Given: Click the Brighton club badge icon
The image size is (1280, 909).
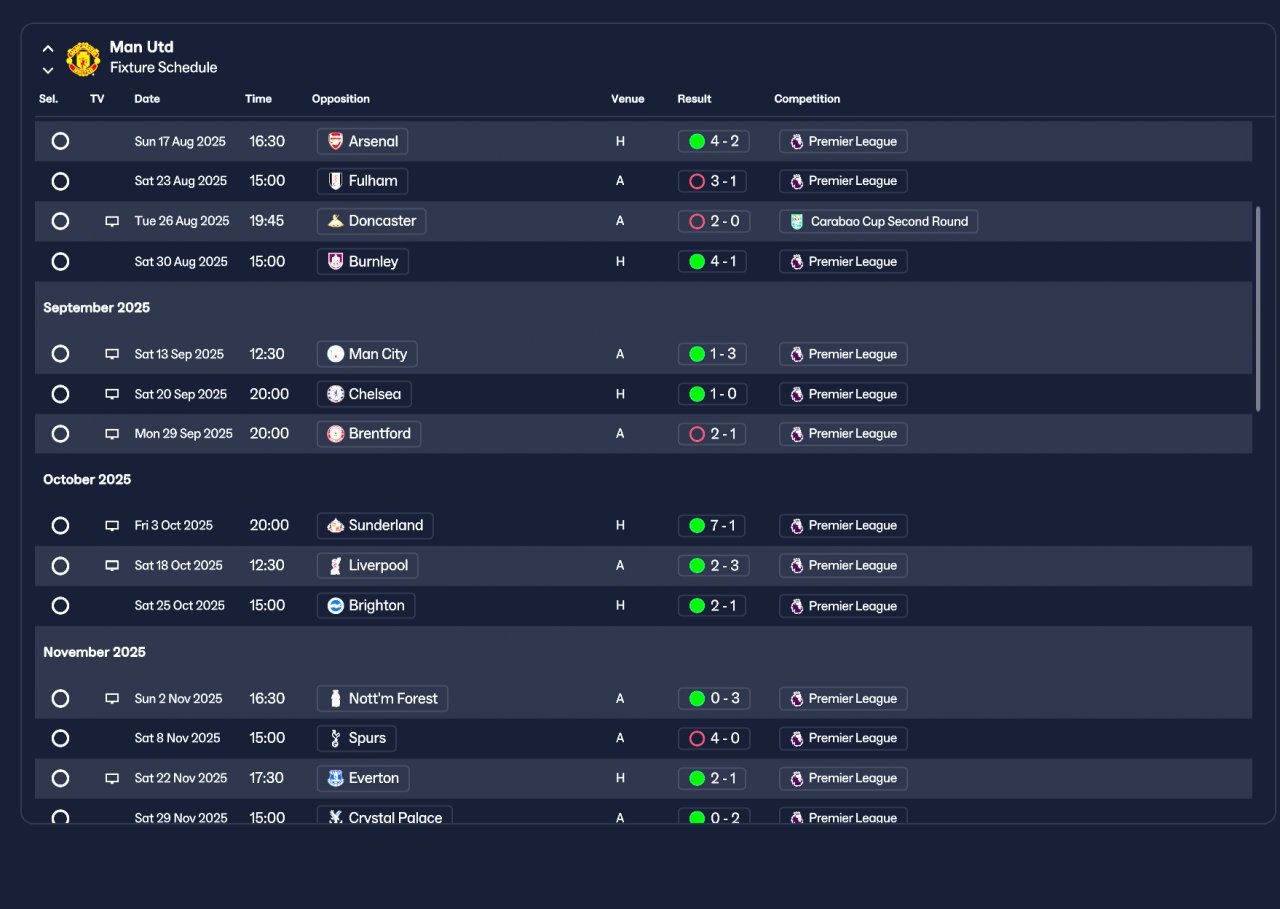Looking at the screenshot, I should pyautogui.click(x=336, y=605).
